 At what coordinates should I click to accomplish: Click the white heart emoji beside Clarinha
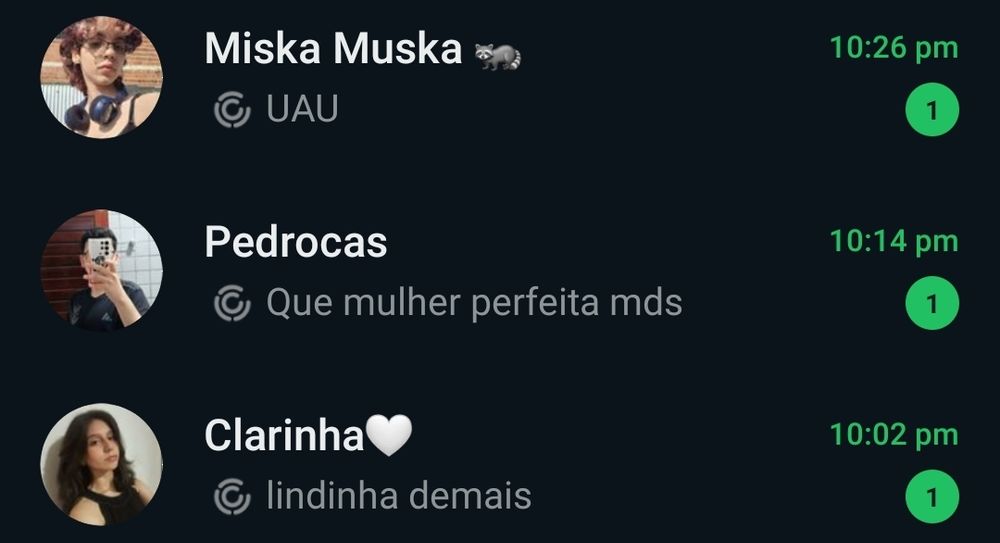(x=390, y=435)
